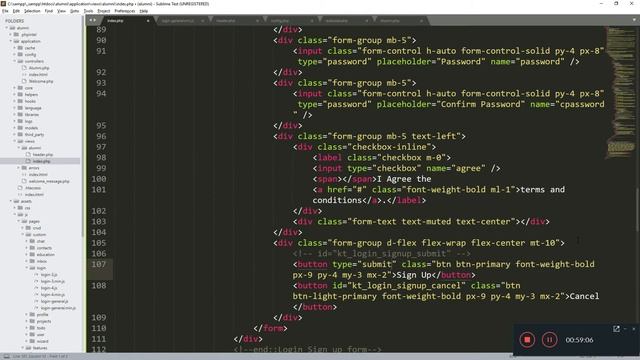Screen dimensions: 640x360
Task: Close the active index.php tab
Action: 148,20
